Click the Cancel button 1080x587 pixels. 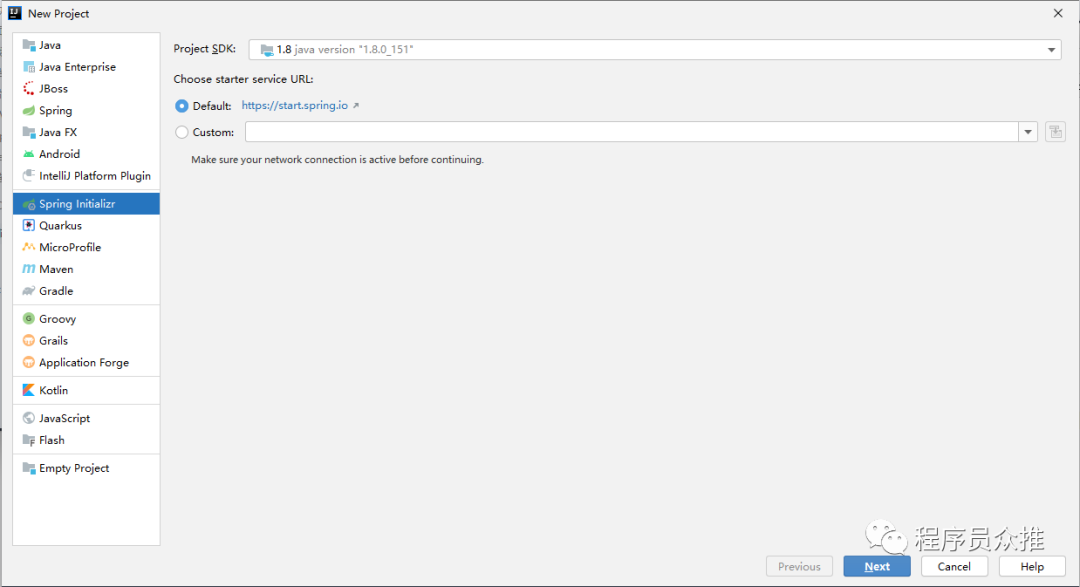(x=954, y=566)
